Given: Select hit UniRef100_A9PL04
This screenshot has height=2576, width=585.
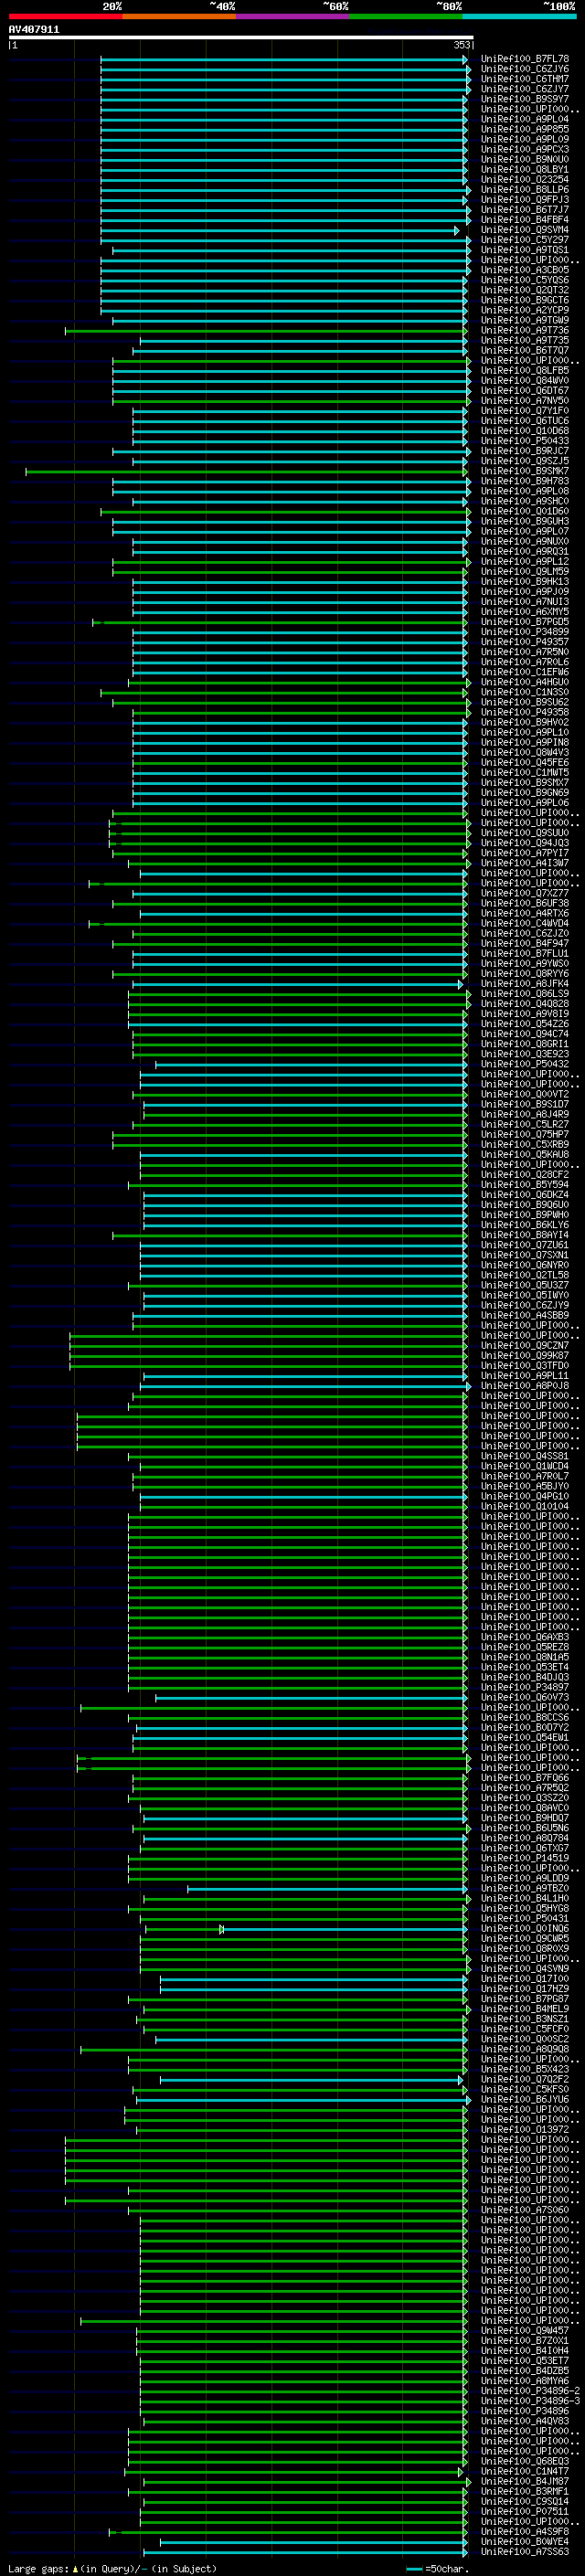Looking at the screenshot, I should [x=524, y=119].
